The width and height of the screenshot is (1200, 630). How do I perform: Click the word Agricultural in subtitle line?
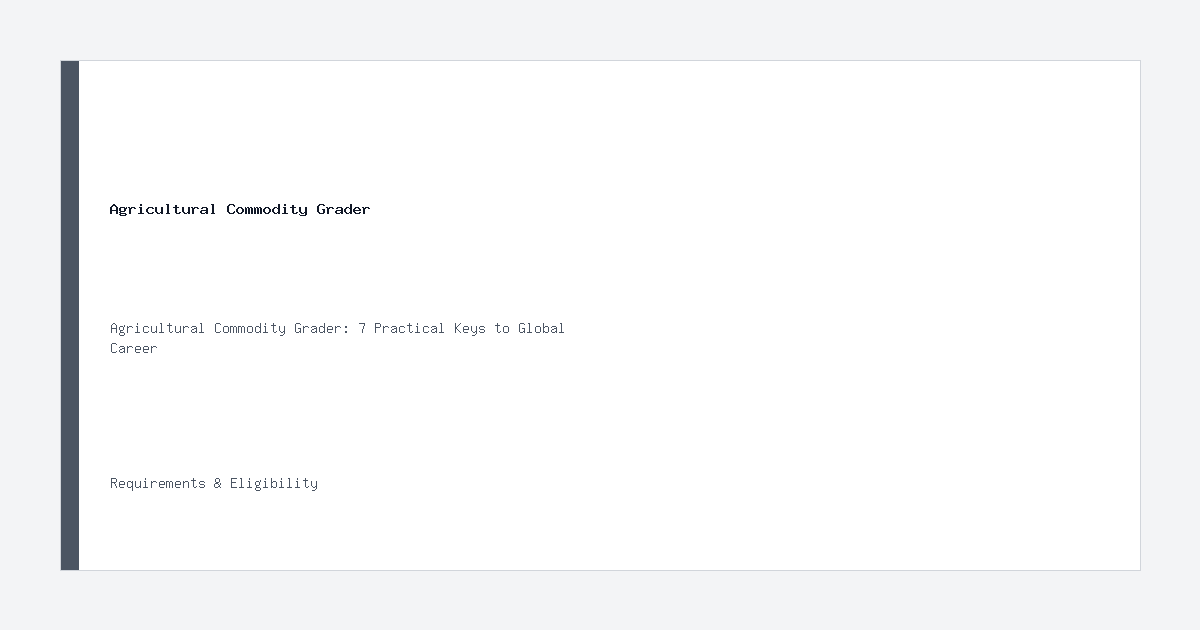(158, 328)
